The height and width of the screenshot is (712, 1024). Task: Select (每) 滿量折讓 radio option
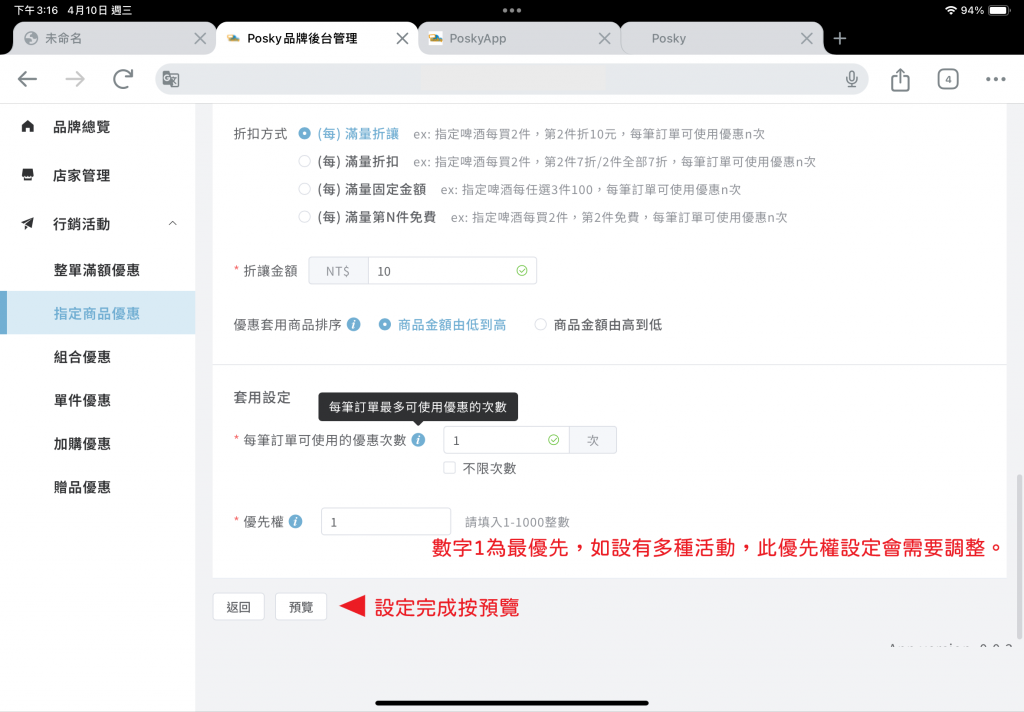(304, 133)
